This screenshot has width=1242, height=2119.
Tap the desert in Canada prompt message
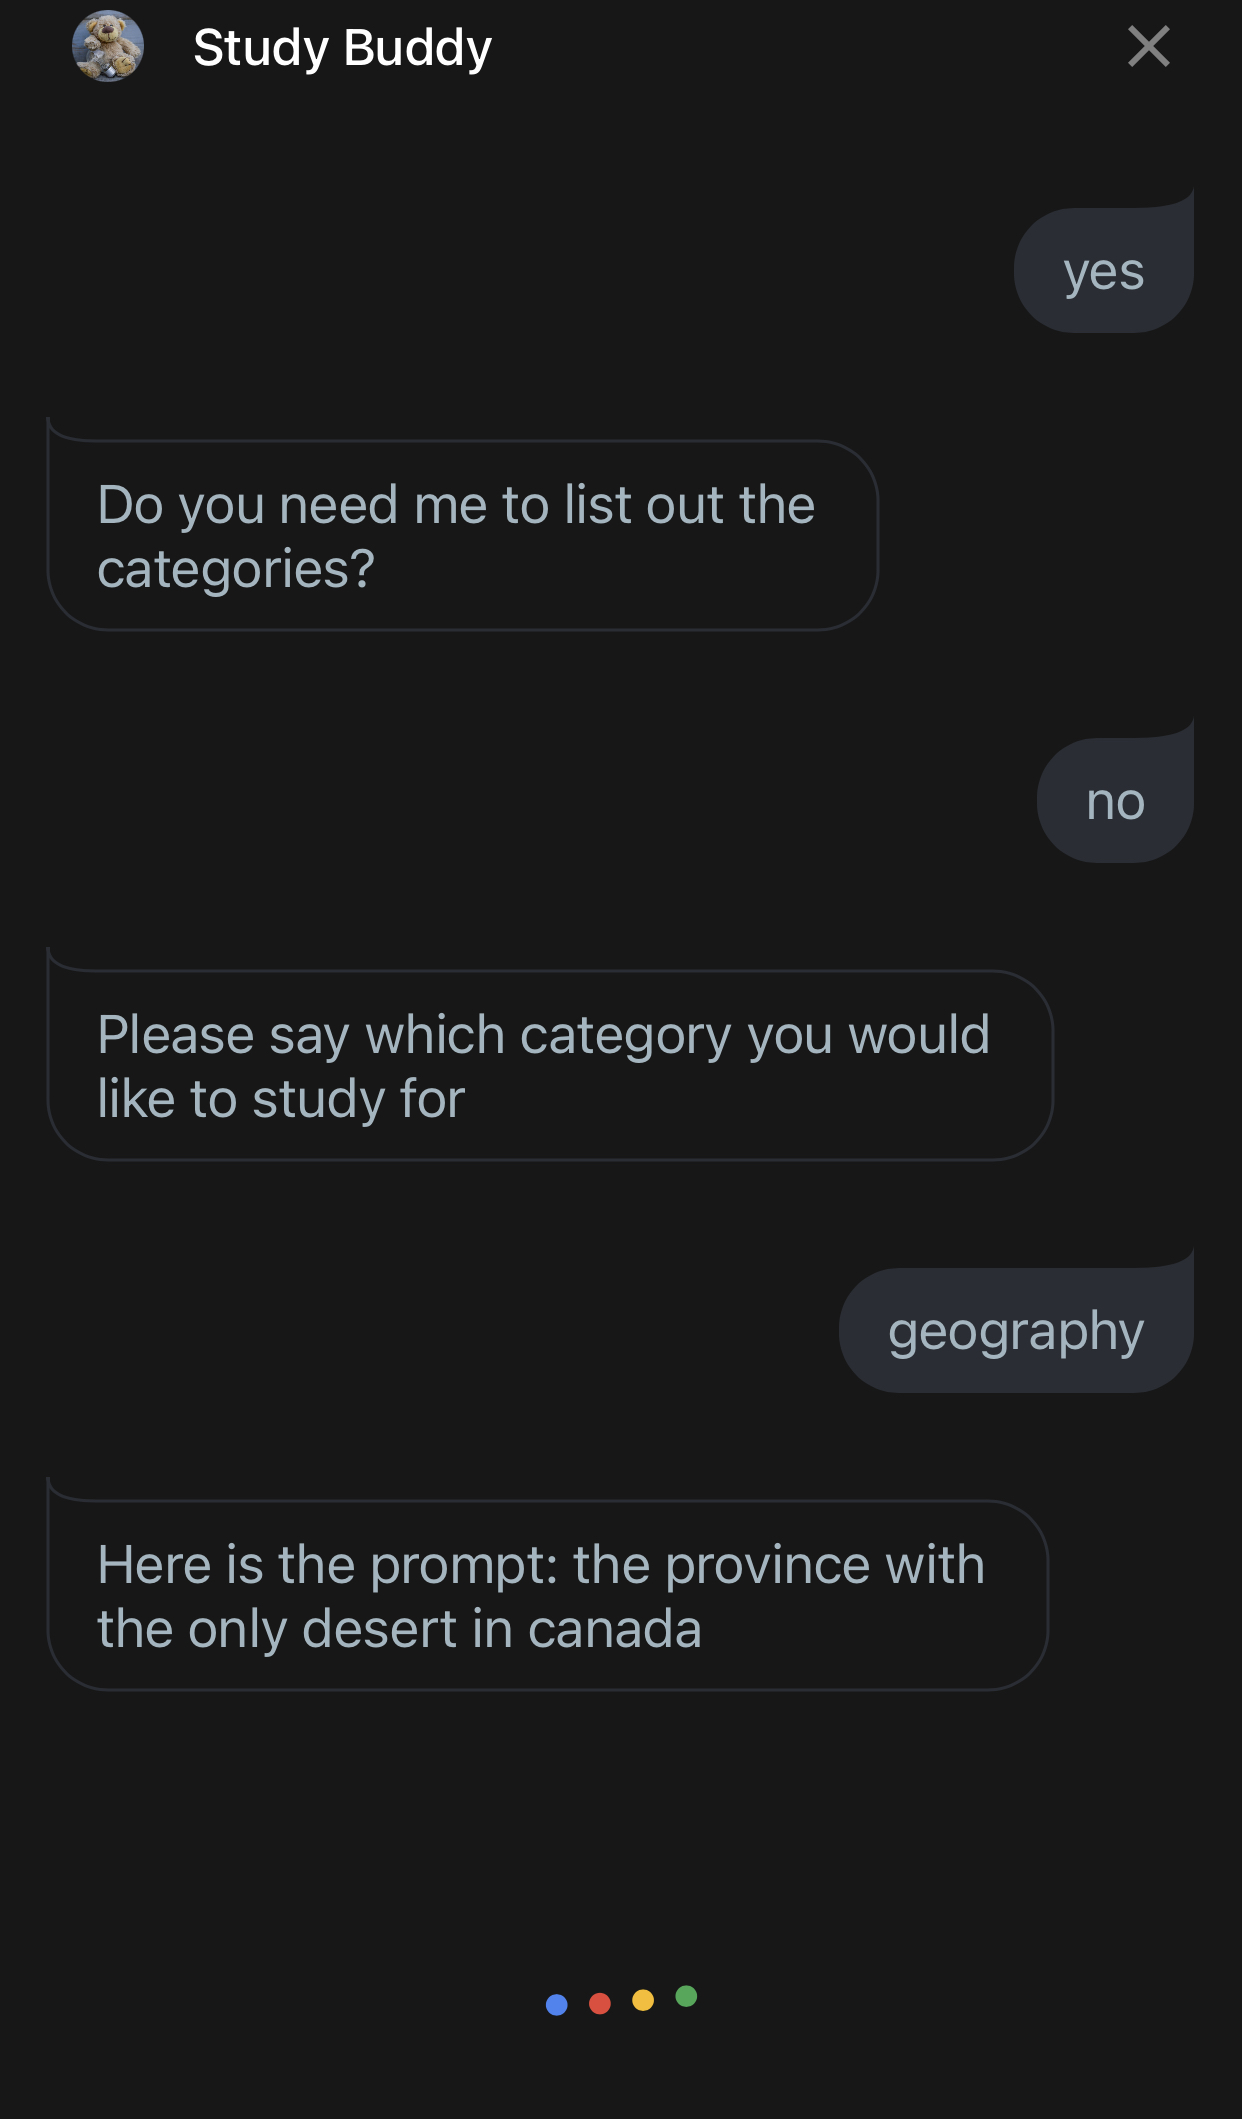point(547,1596)
